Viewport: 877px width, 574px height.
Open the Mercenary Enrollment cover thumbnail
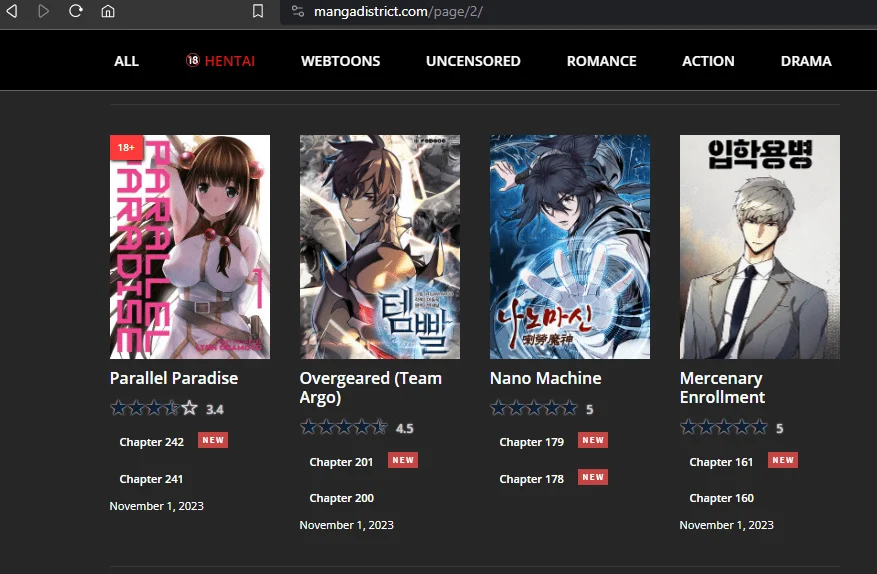(760, 247)
